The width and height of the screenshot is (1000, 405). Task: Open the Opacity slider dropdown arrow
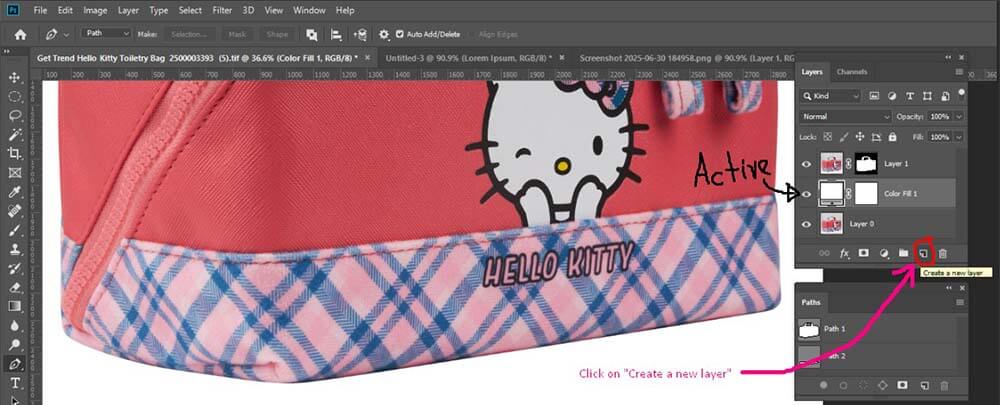click(x=959, y=117)
